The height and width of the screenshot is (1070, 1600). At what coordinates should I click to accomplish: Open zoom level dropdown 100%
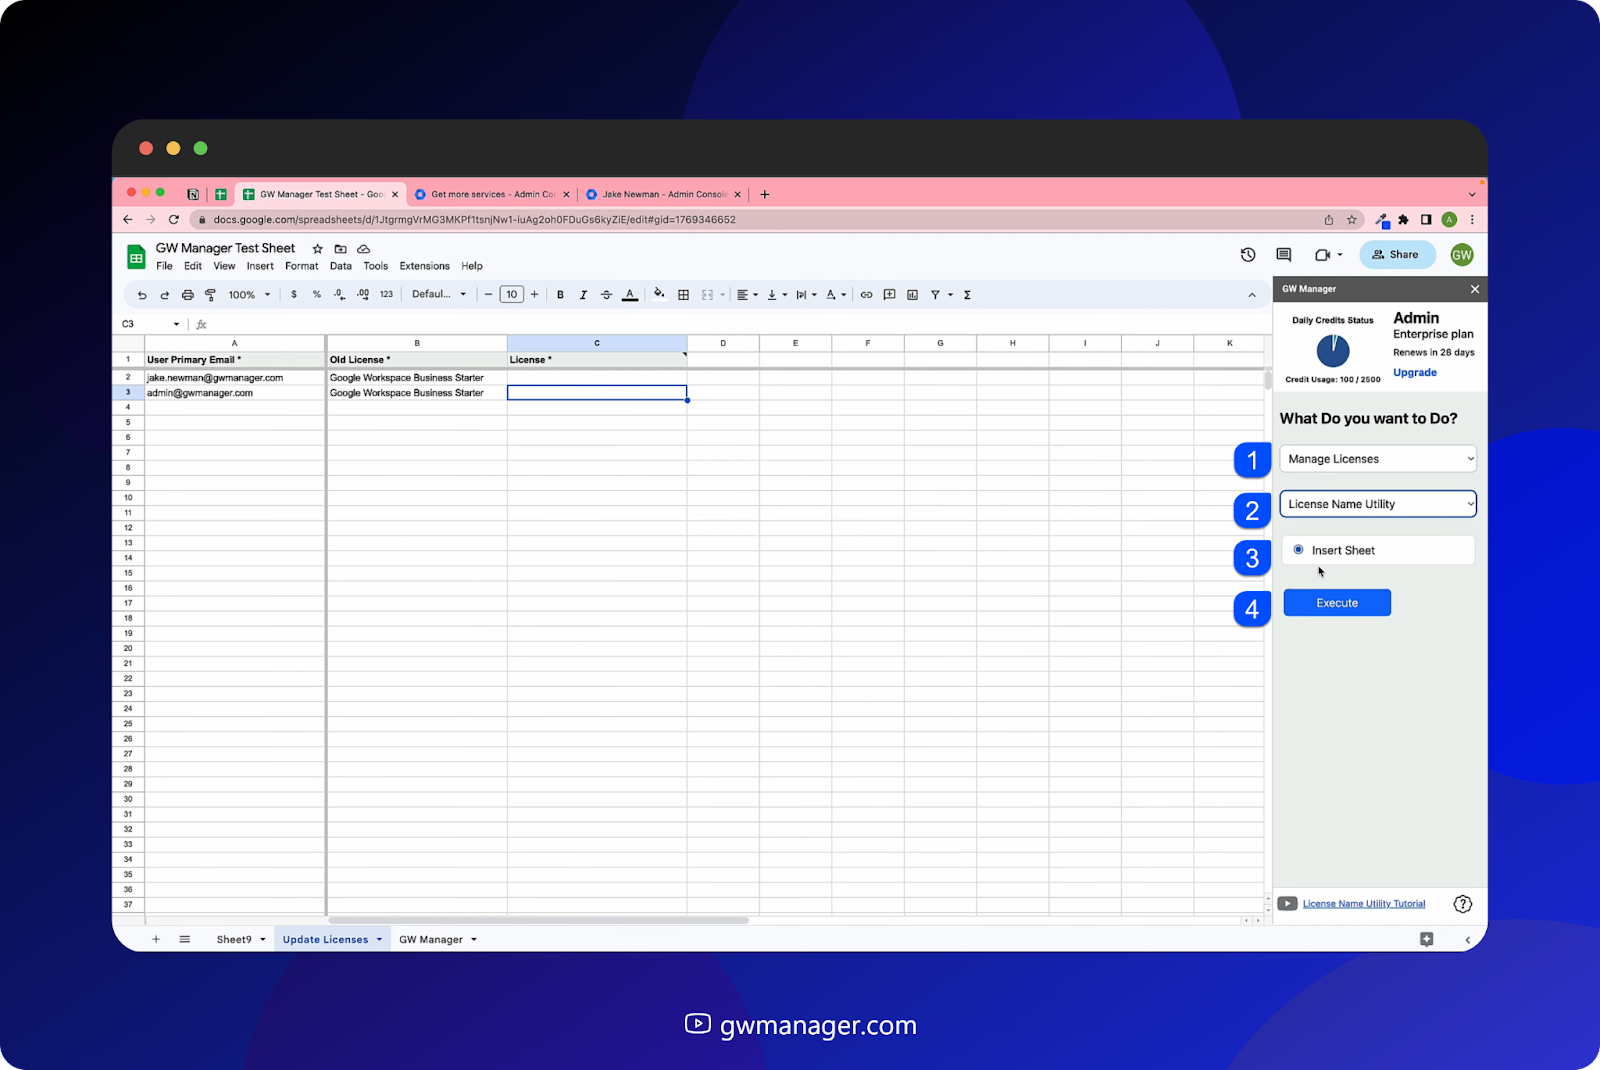[249, 295]
